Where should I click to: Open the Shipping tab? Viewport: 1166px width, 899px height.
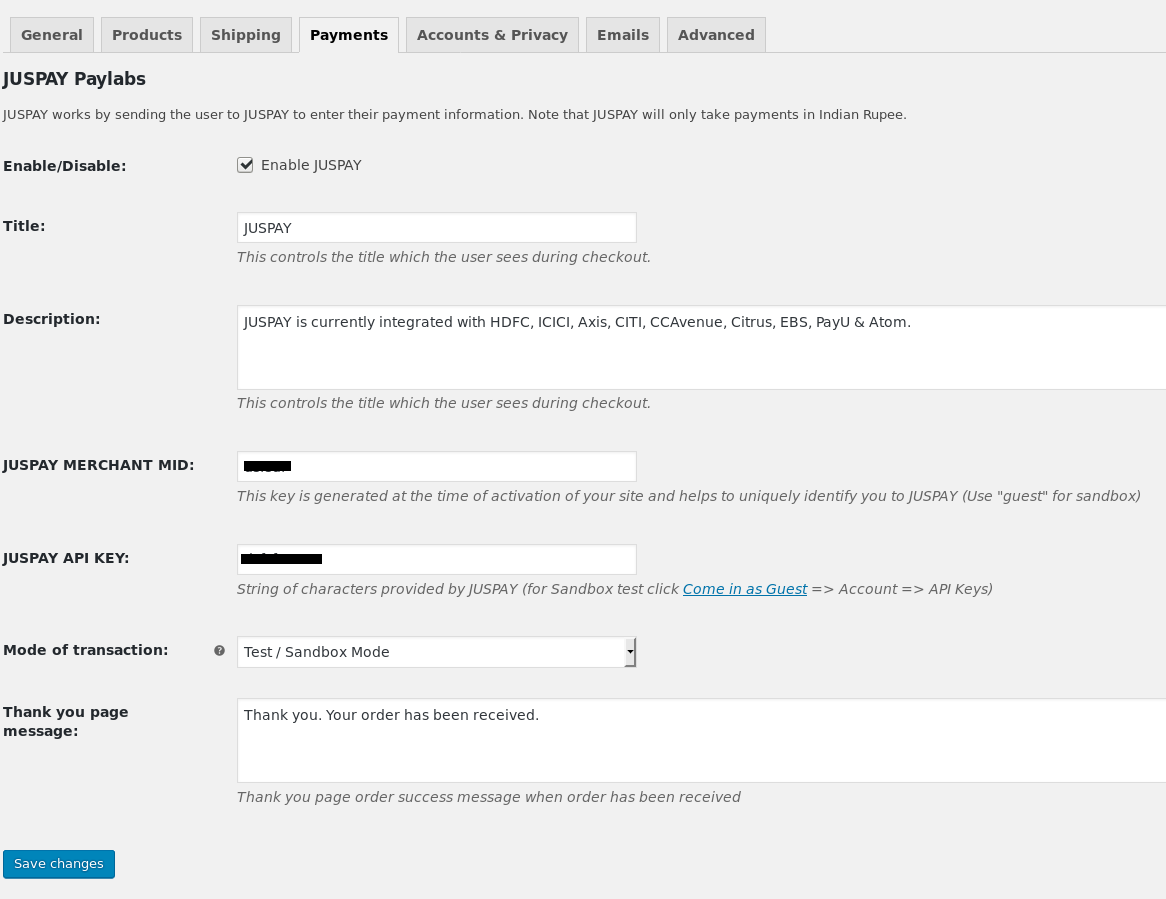click(245, 35)
